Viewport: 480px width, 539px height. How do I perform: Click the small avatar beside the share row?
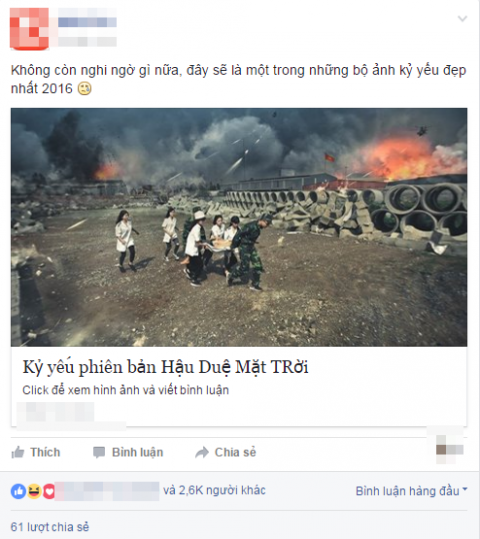pyautogui.click(x=449, y=449)
